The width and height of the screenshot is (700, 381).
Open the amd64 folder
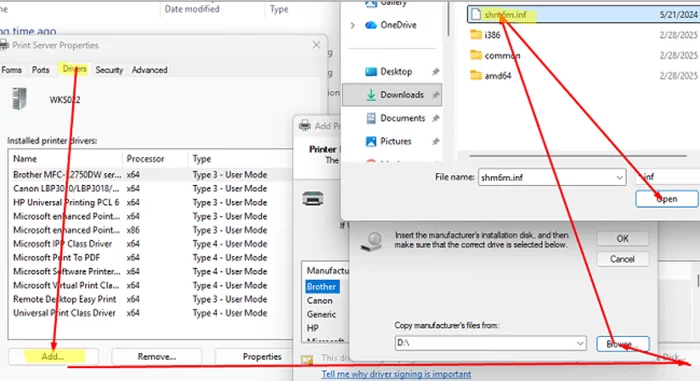(x=498, y=75)
